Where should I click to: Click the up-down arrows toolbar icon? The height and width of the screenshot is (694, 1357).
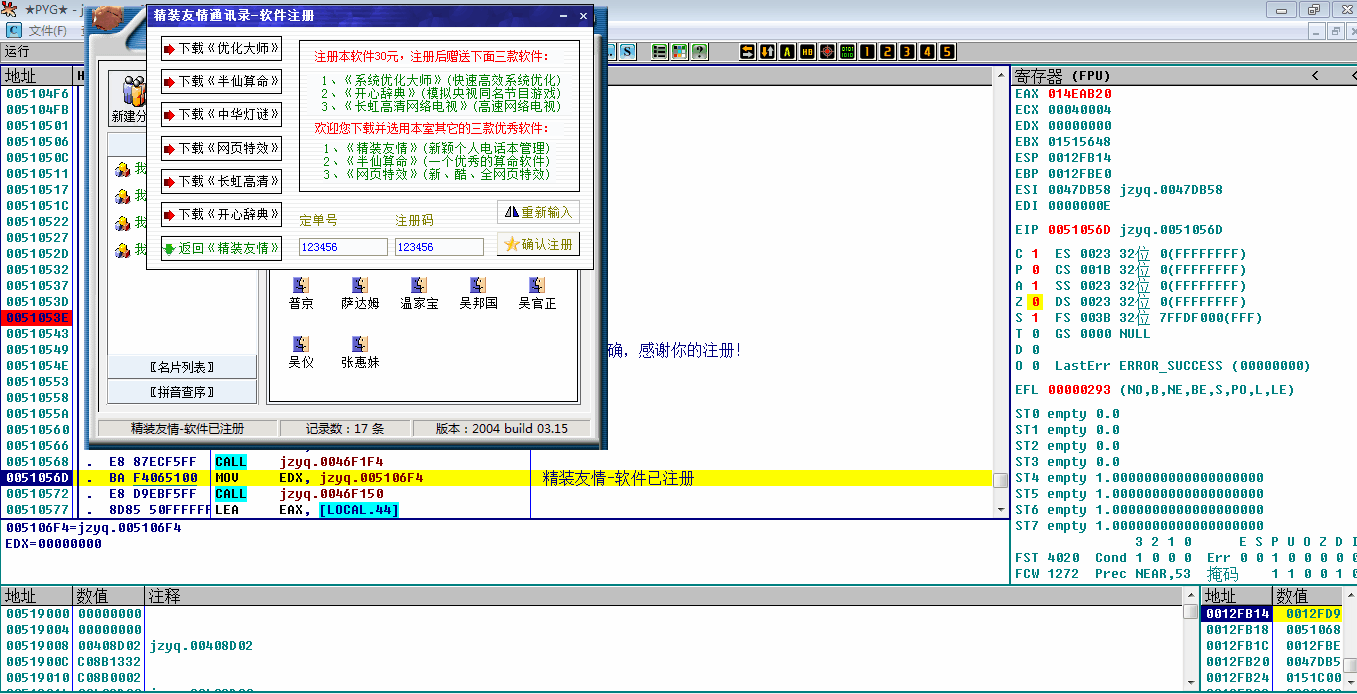(x=767, y=51)
